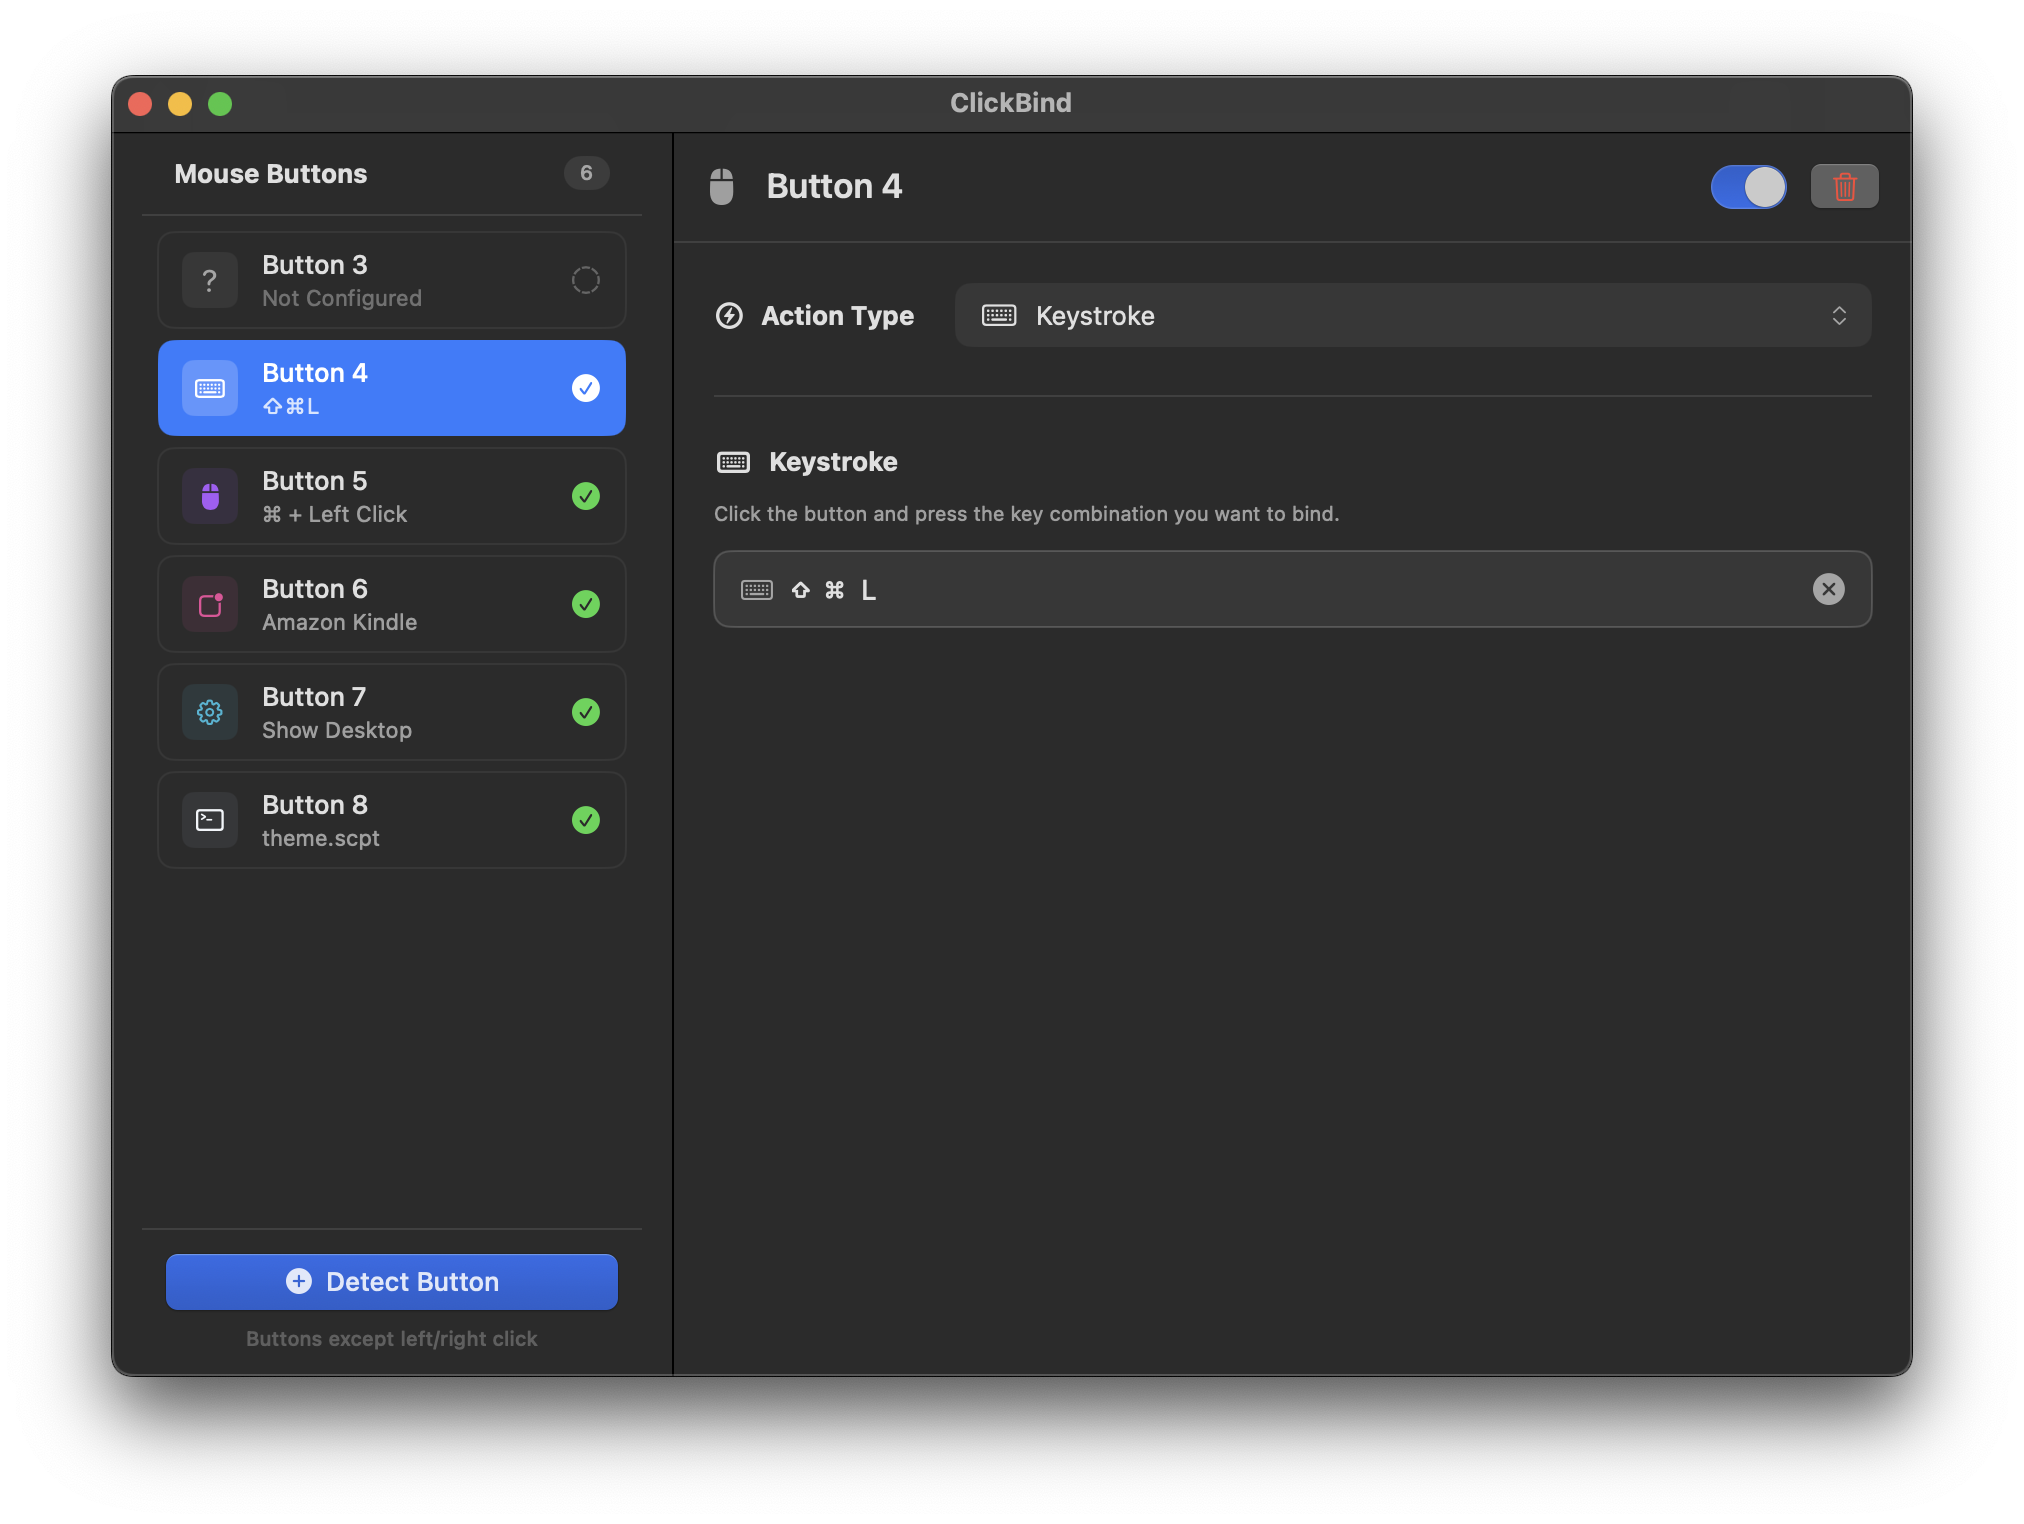
Task: Disable Button 4 using the toggle switch
Action: pos(1748,186)
